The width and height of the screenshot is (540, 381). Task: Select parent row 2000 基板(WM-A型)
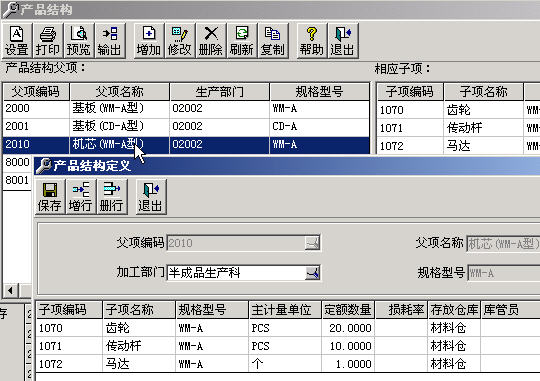[x=186, y=109]
